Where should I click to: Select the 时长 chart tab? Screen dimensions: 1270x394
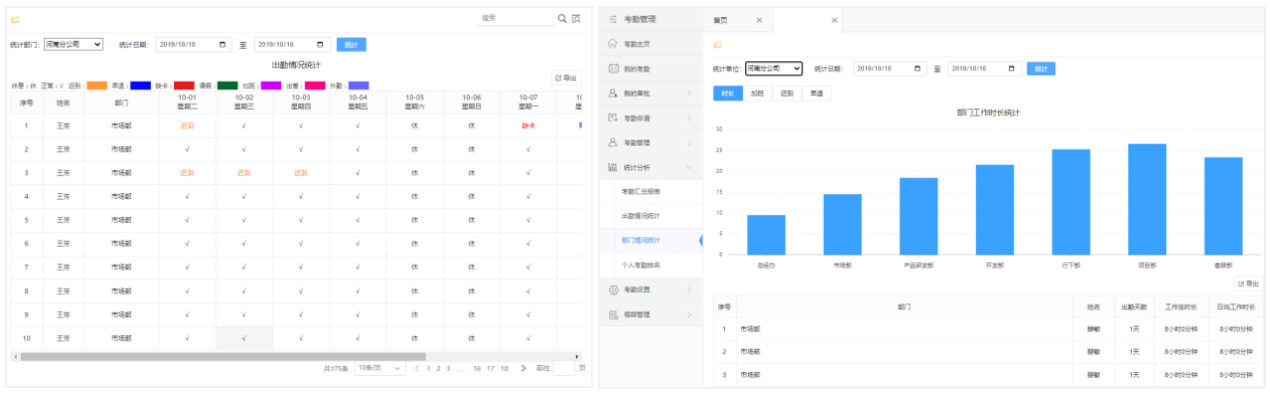point(727,93)
